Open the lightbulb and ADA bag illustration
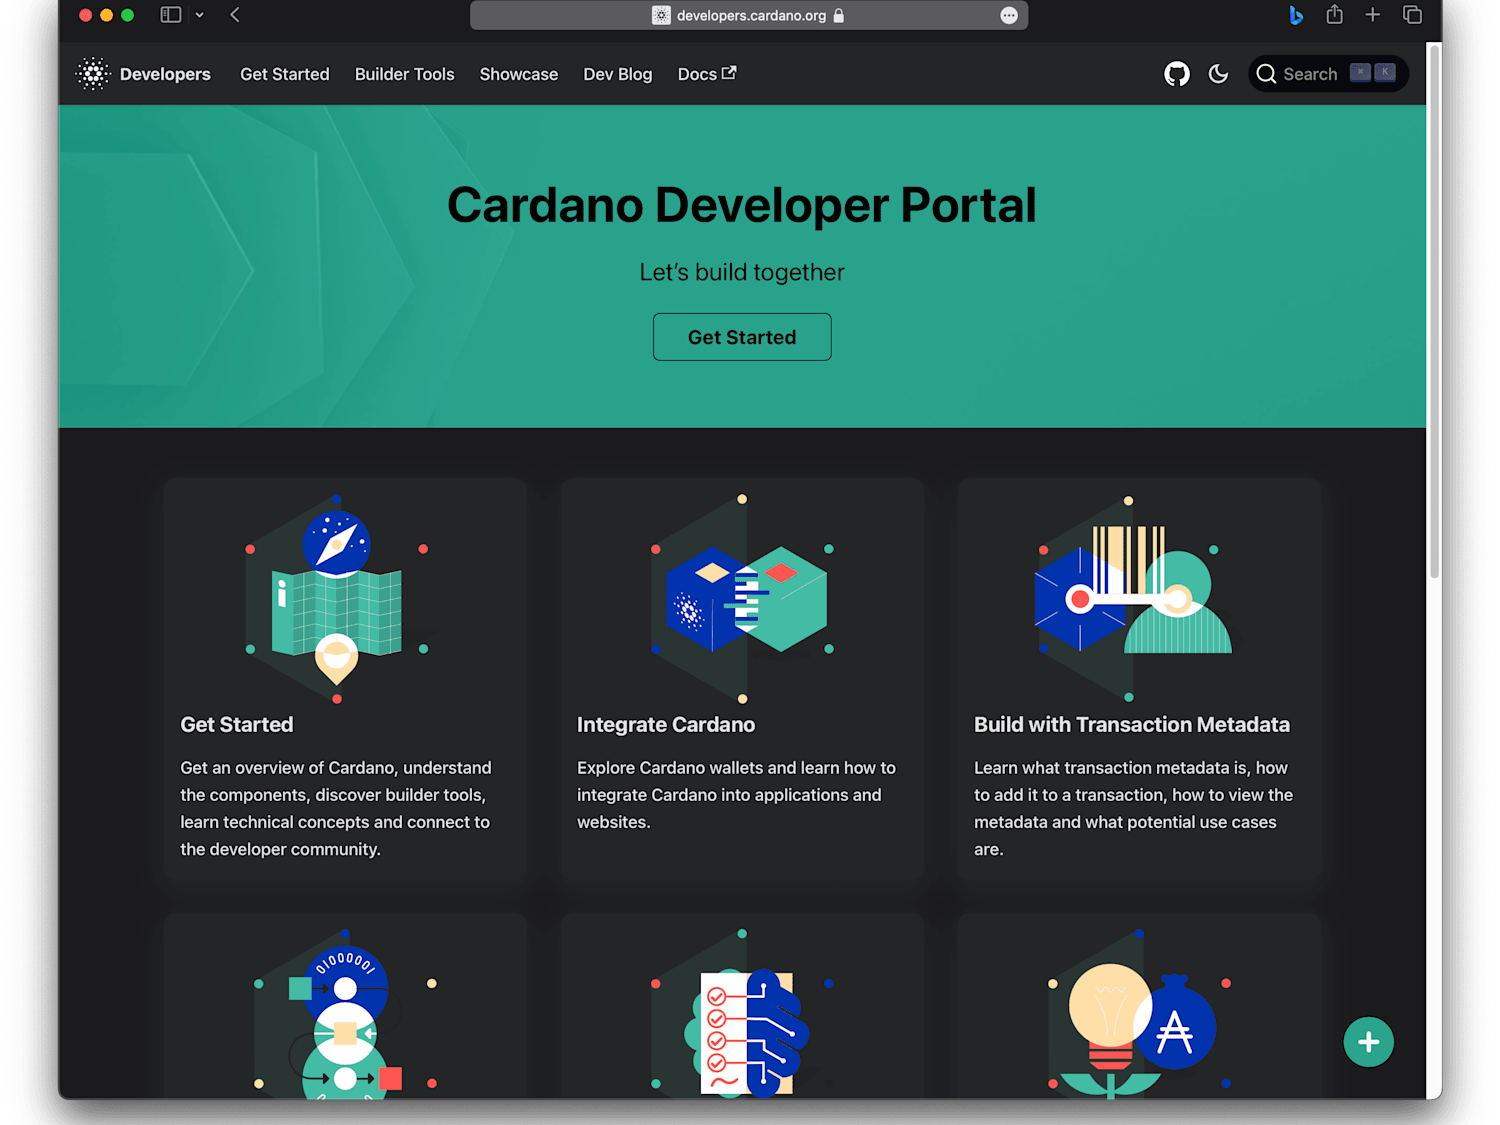Screen dimensions: 1500x1125 1139,1015
